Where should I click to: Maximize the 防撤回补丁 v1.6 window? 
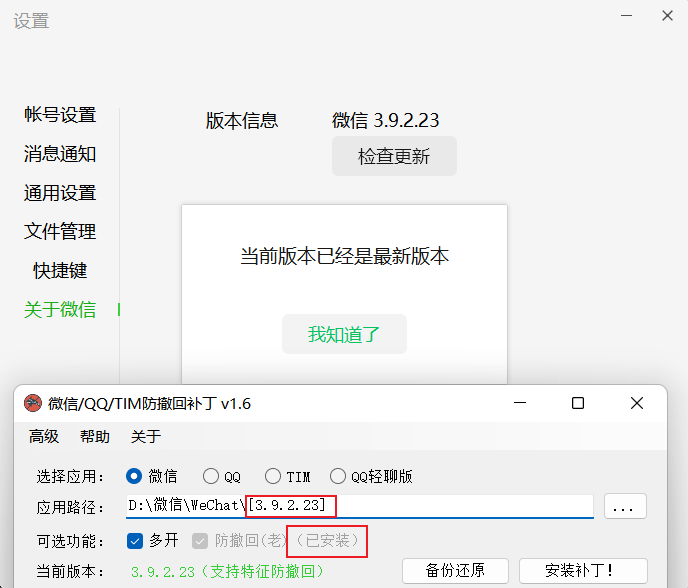[x=578, y=403]
